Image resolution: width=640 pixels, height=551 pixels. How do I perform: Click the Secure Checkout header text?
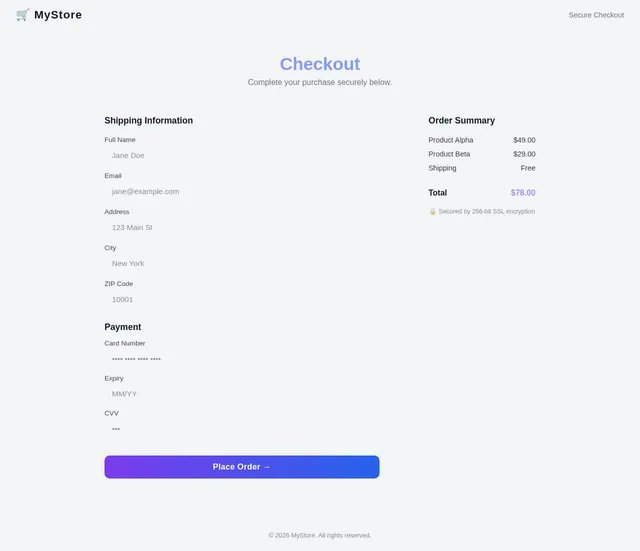[596, 15]
